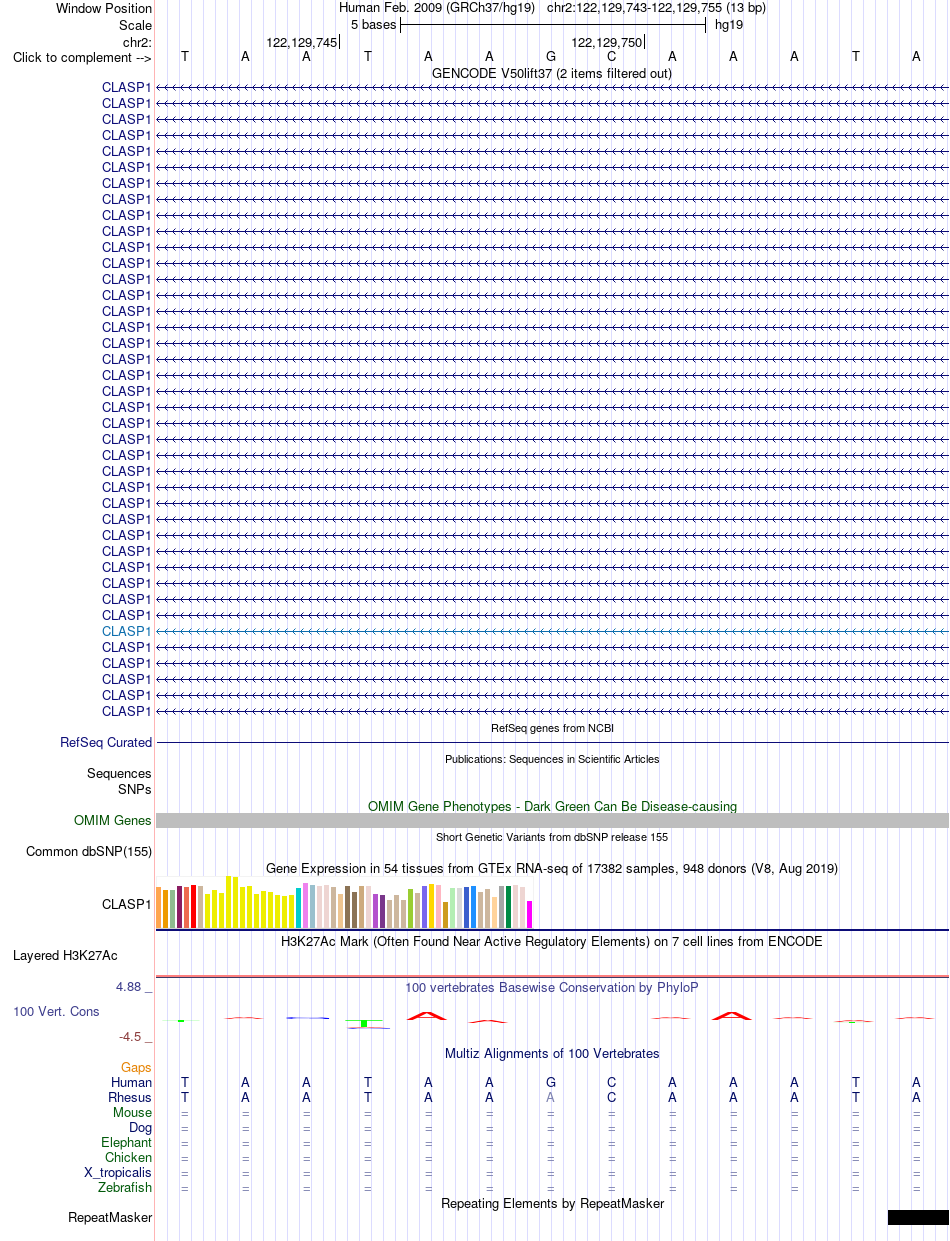Select the Scale track label

(x=135, y=25)
